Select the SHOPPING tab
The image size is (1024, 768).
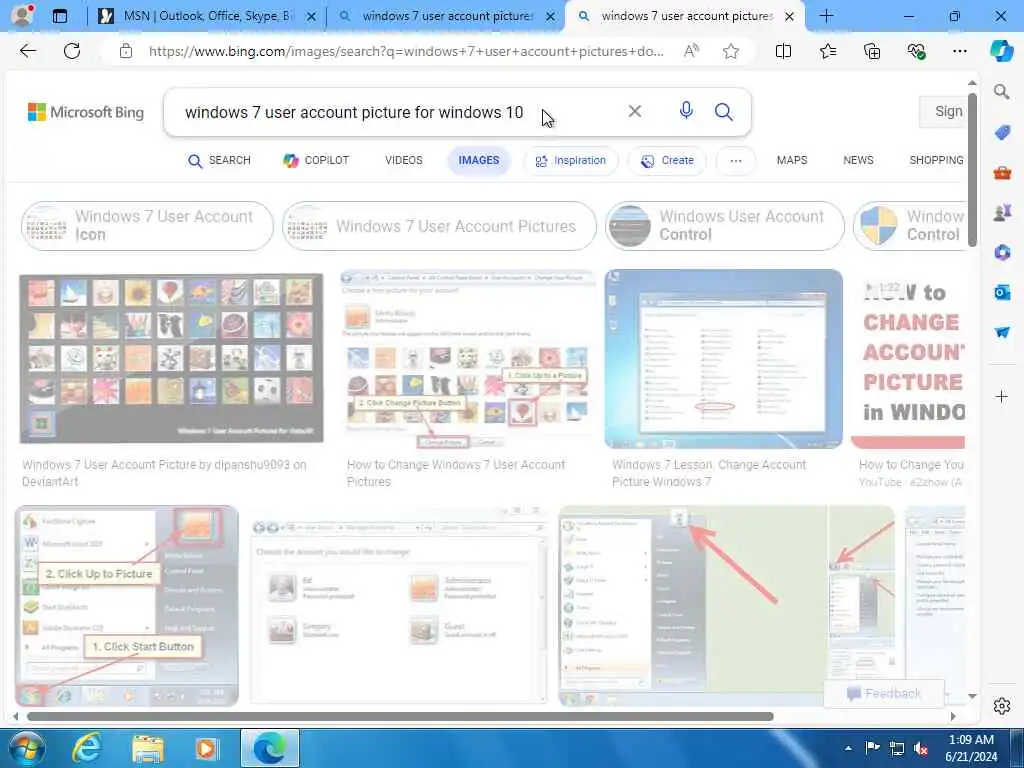coord(936,160)
